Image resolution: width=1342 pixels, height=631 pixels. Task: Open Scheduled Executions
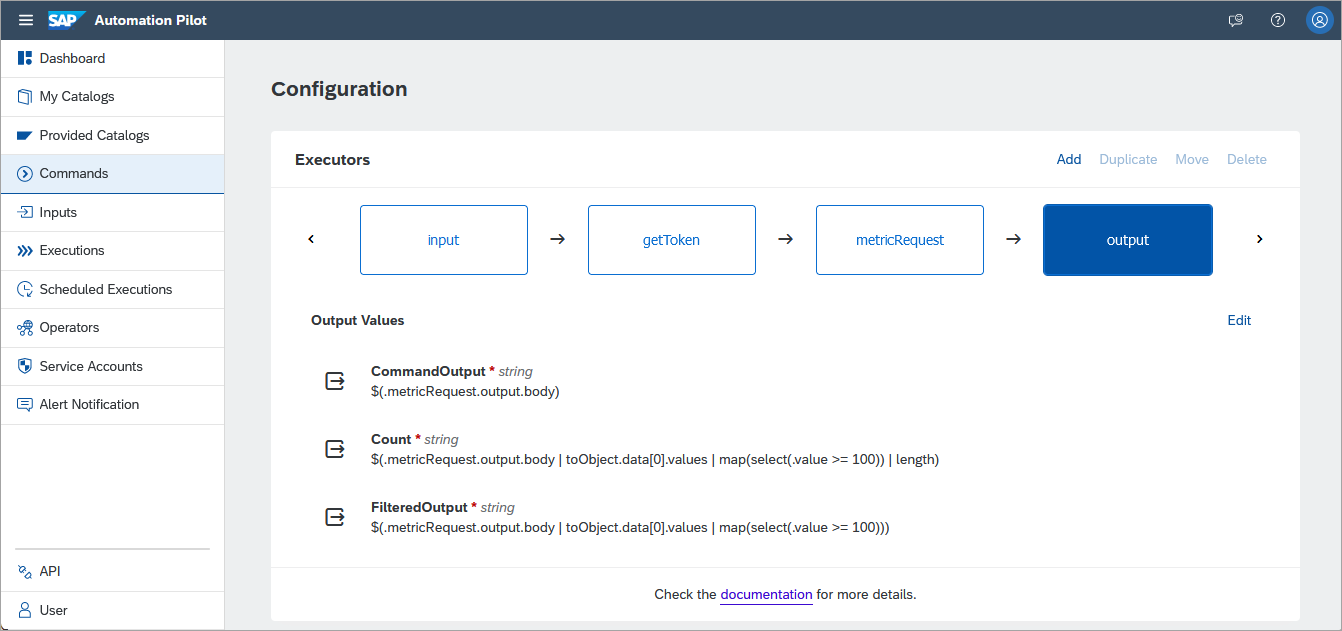click(x=112, y=289)
